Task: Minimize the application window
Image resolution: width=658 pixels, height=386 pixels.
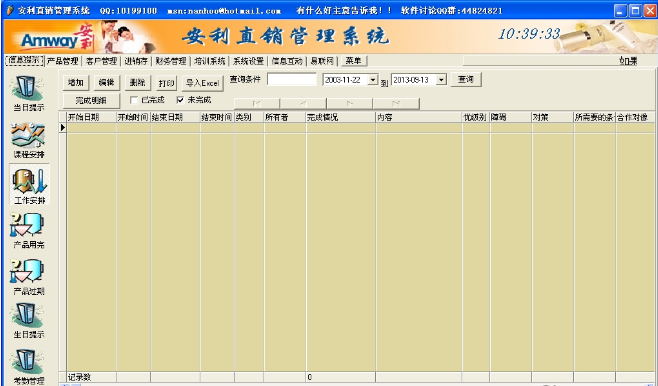Action: pos(621,10)
